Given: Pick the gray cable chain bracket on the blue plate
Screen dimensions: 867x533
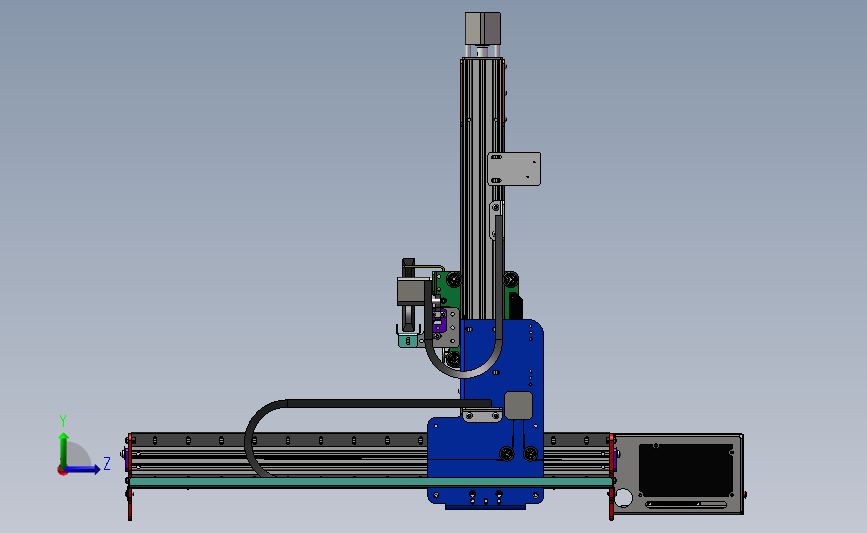Looking at the screenshot, I should click(482, 415).
